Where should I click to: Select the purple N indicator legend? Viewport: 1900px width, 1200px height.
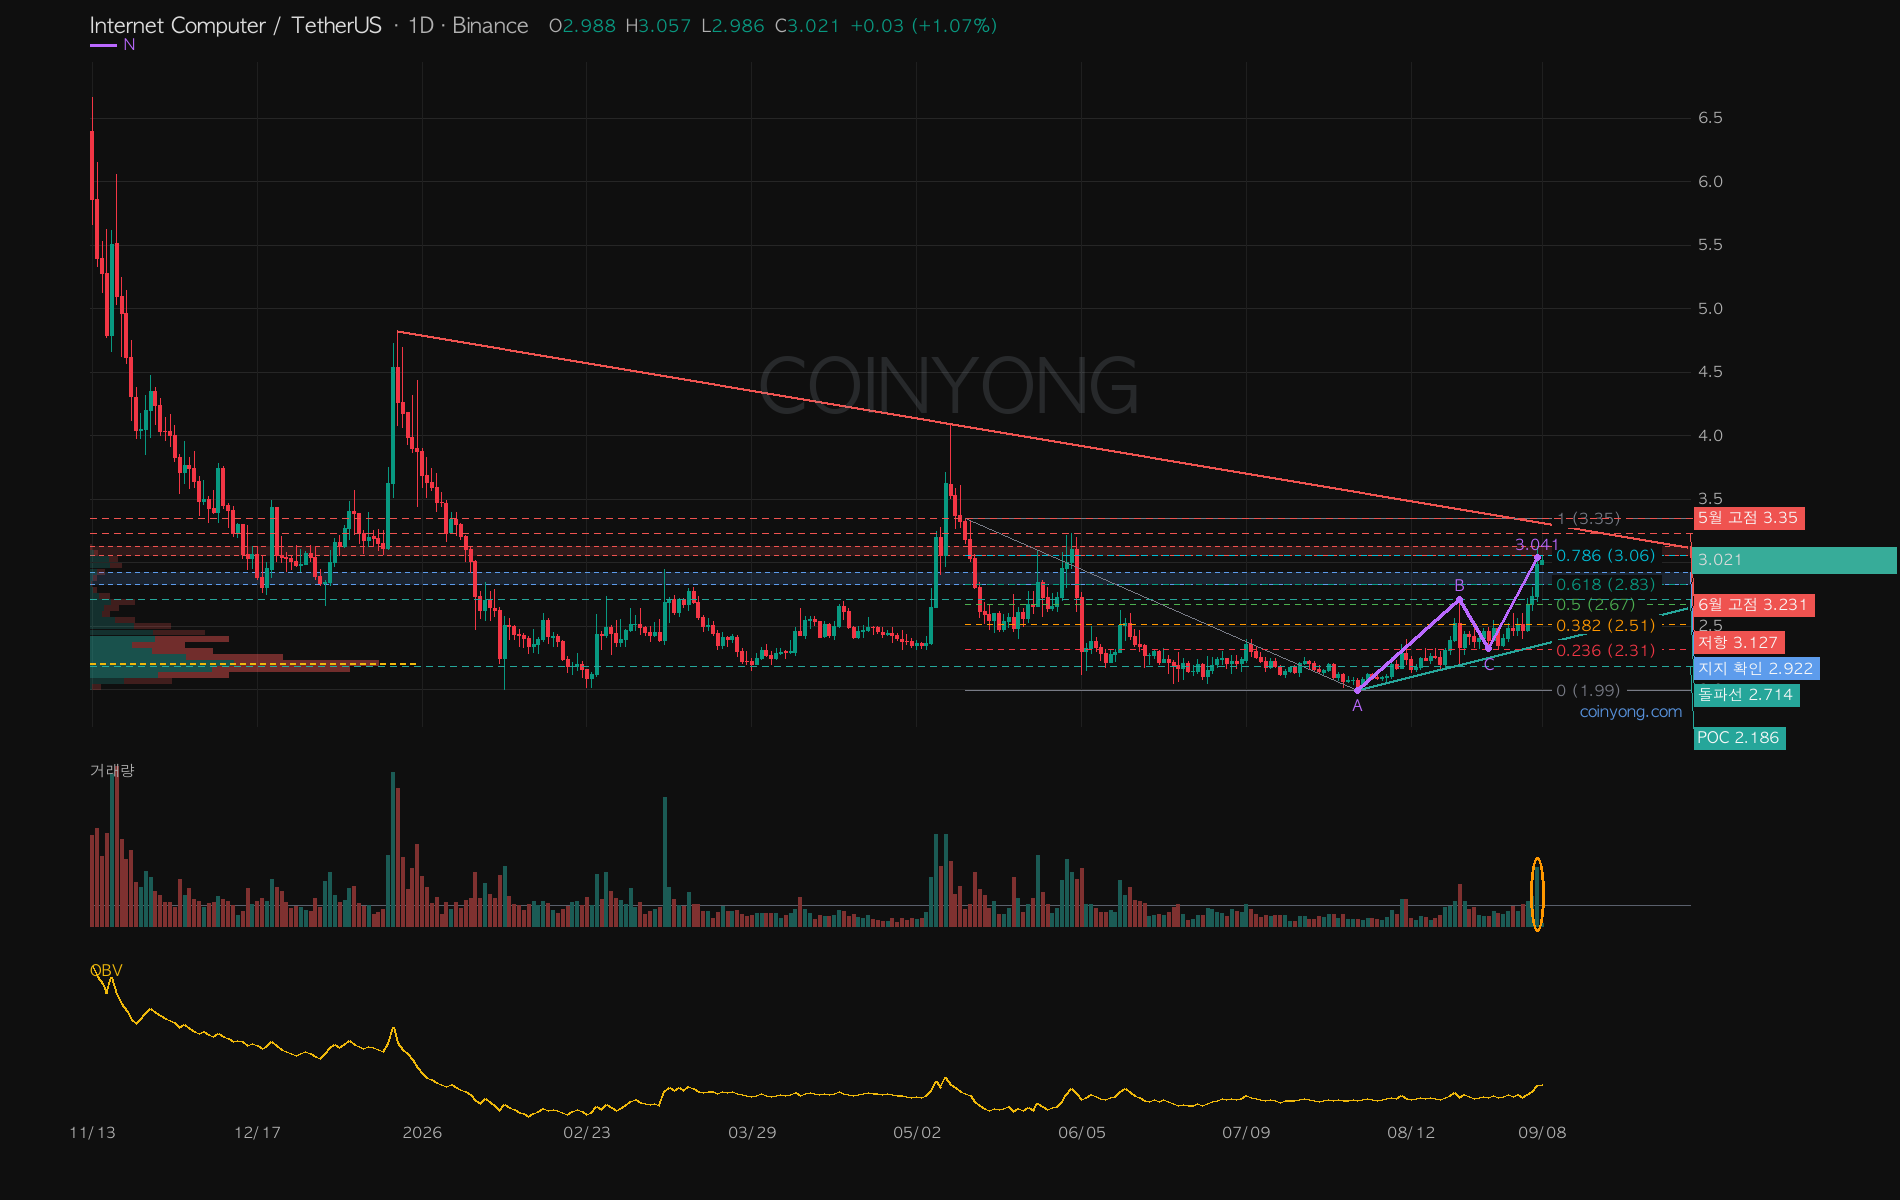coord(113,45)
